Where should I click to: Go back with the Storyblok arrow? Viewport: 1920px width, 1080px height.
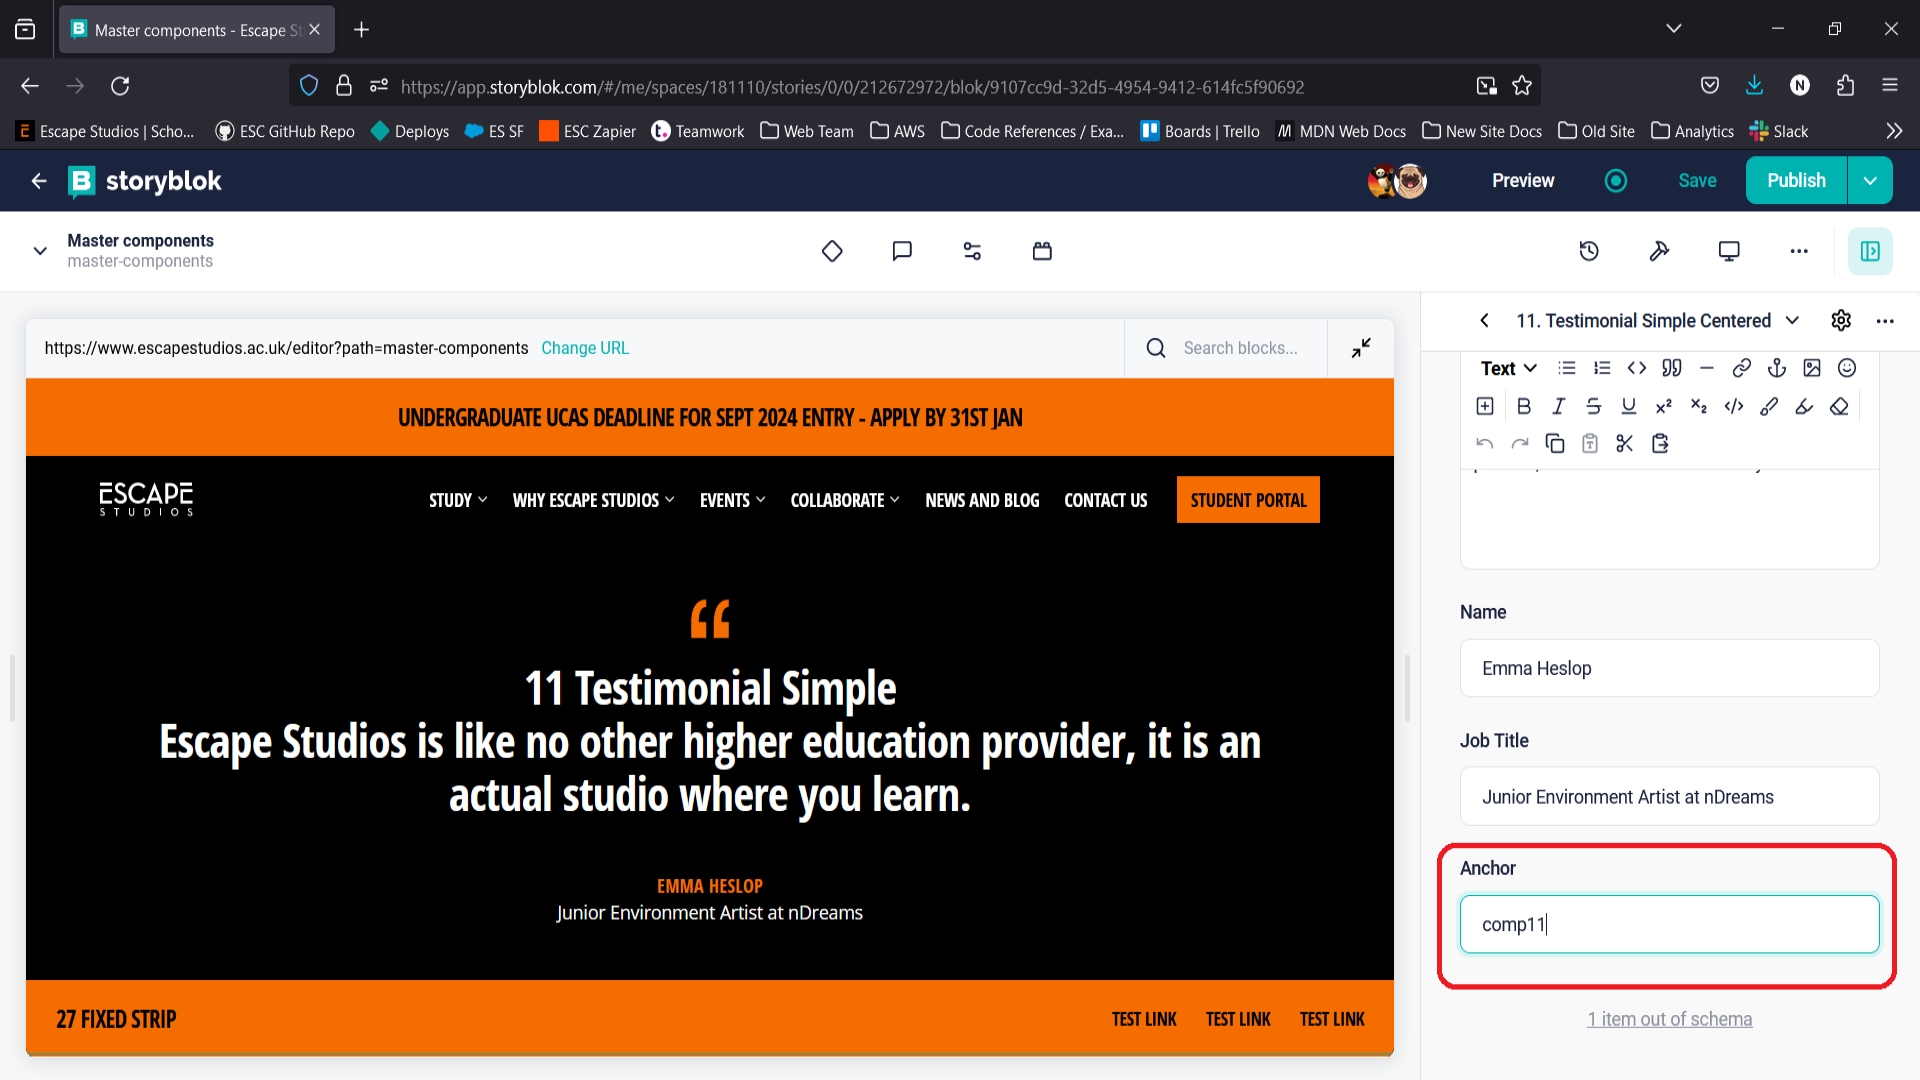[39, 181]
